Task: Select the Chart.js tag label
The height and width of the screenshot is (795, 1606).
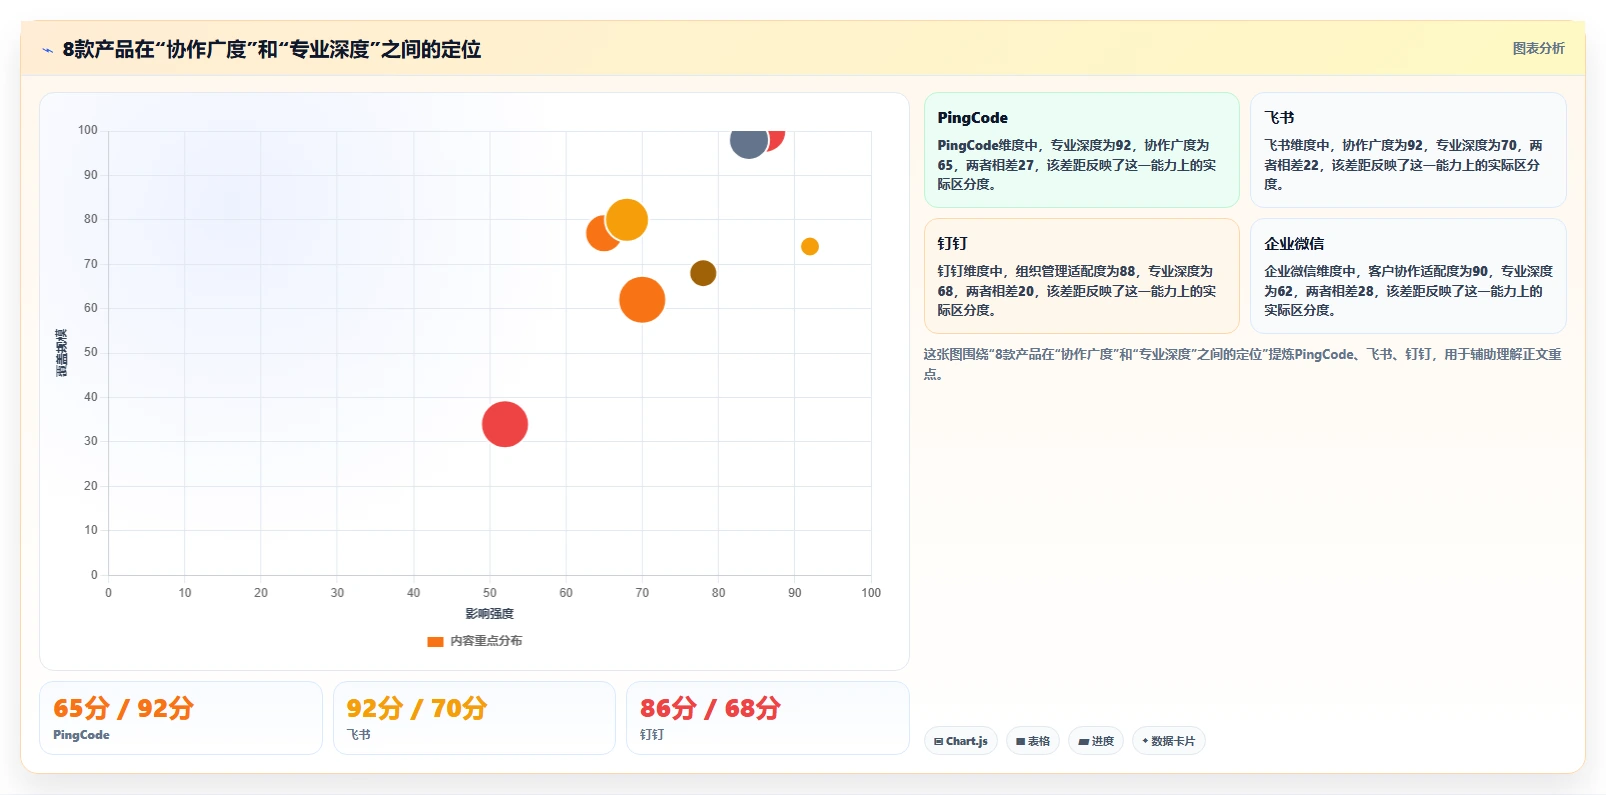Action: pos(967,741)
